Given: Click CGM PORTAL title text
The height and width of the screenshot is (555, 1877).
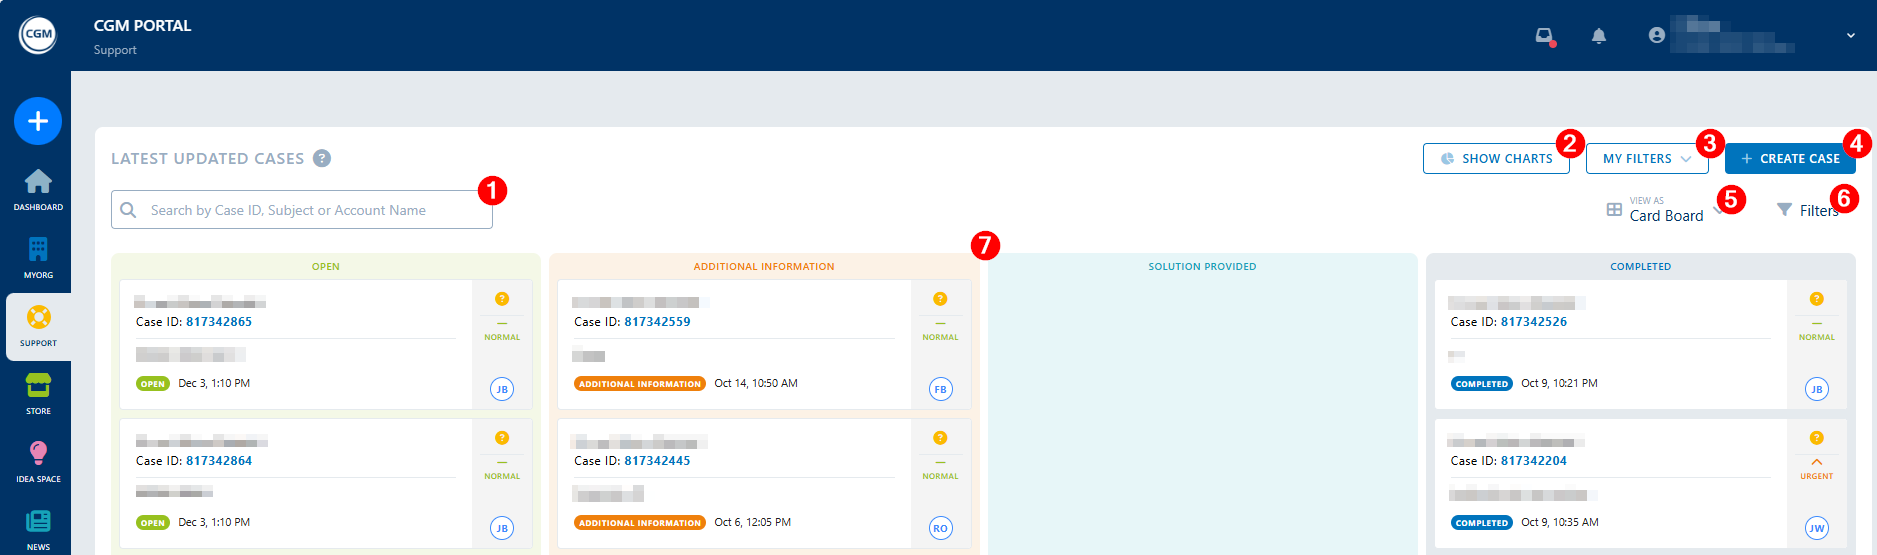Looking at the screenshot, I should pos(142,26).
